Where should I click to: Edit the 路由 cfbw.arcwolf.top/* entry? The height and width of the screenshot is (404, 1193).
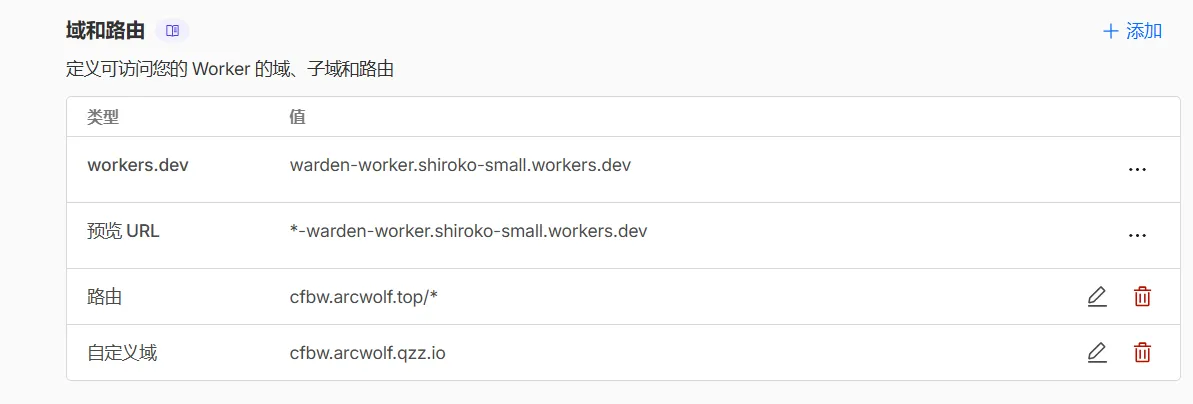1097,297
